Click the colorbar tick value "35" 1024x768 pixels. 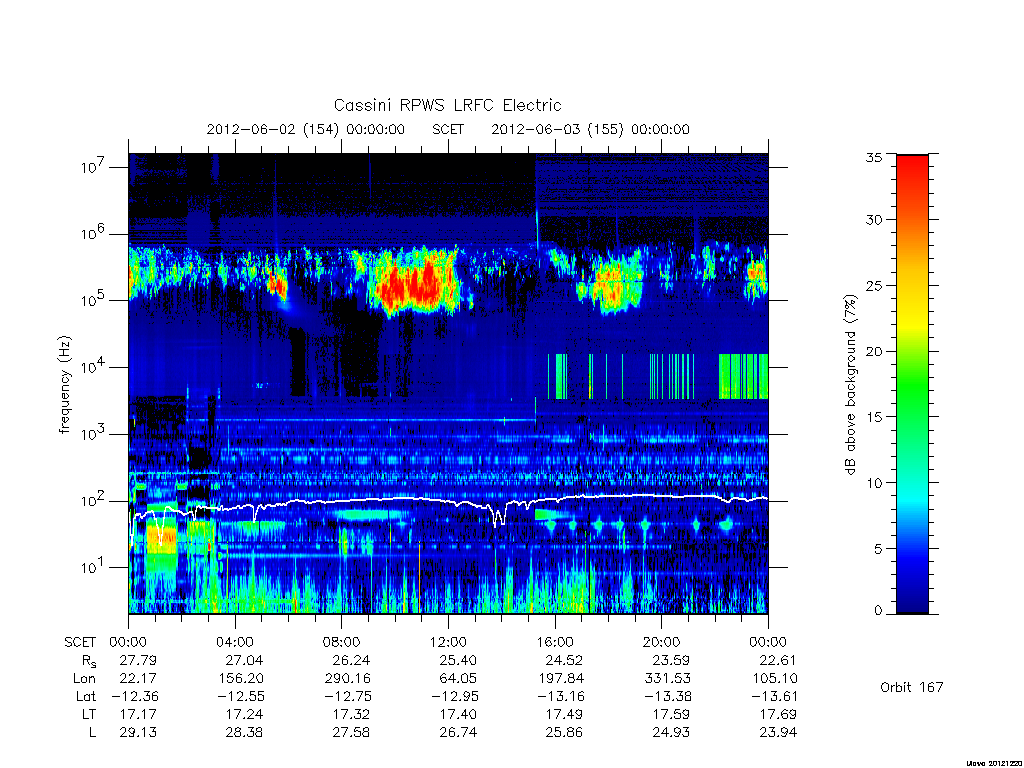(x=873, y=157)
